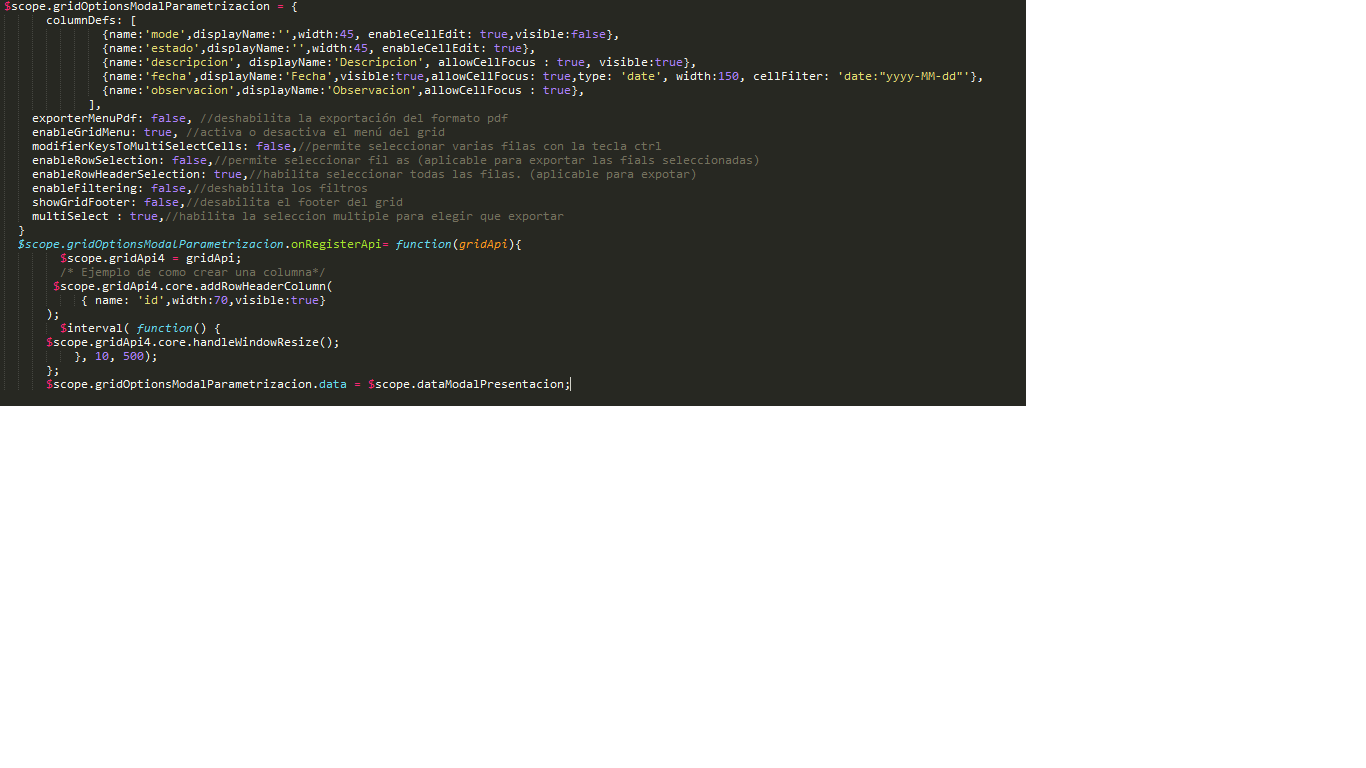Screen dimensions: 1366x768
Task: Click the enableRowSelection false value
Action: [x=189, y=160]
